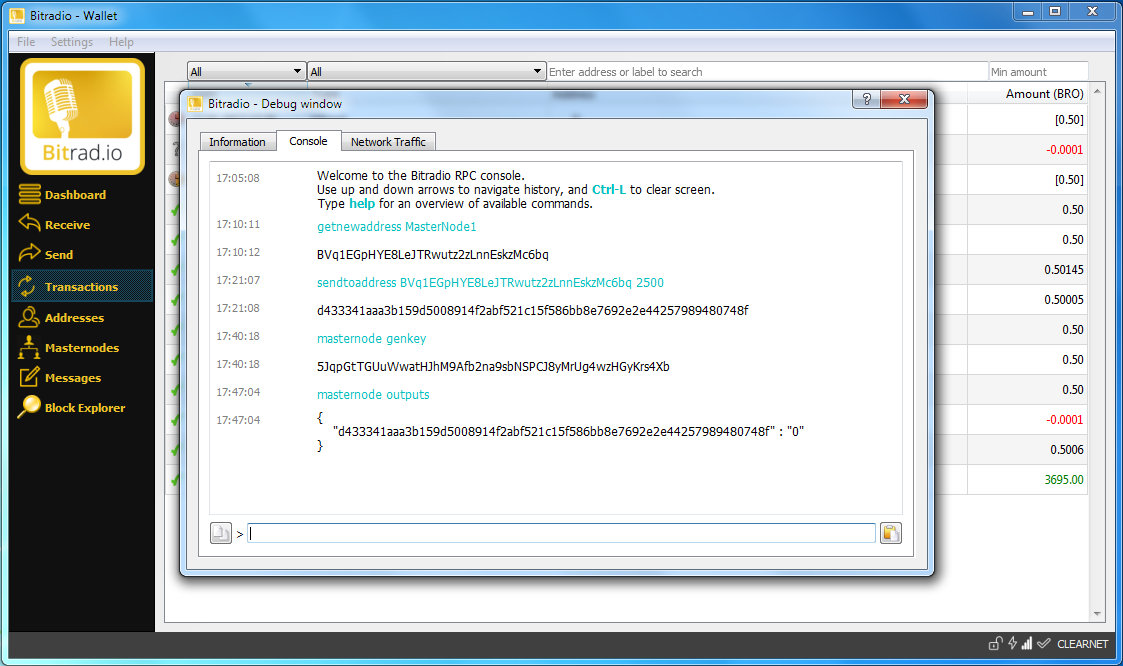
Task: Click the Bitrad.io microphone logo
Action: click(82, 116)
